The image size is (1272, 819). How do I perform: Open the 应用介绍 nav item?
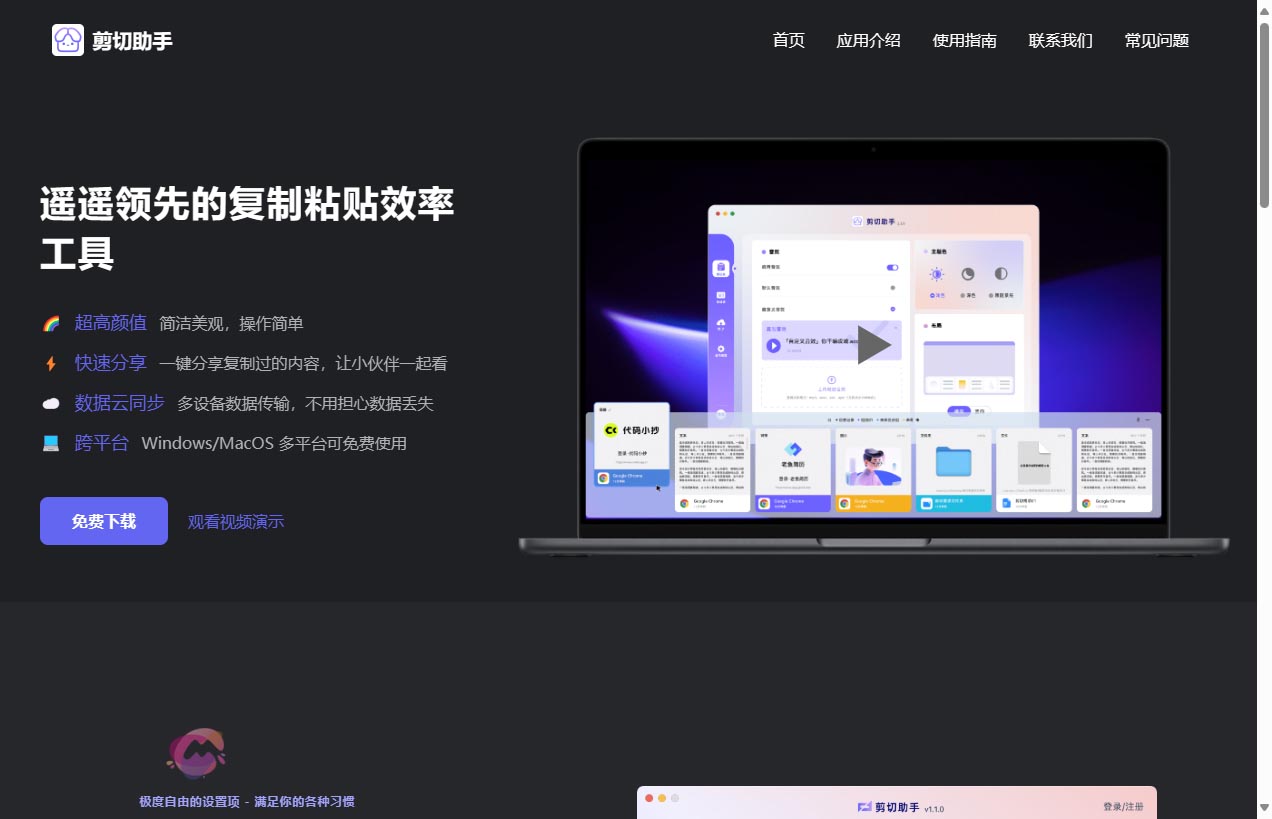tap(868, 41)
